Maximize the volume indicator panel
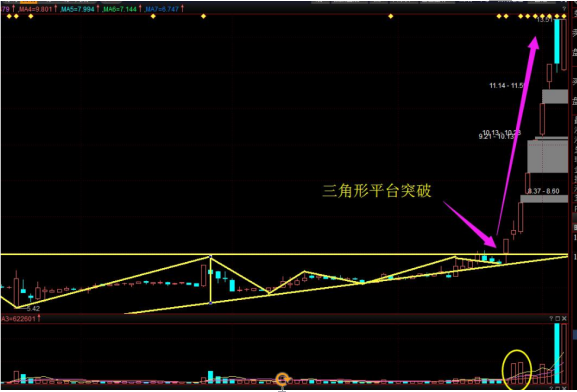Screen dimensions: 577x392 click(558, 318)
